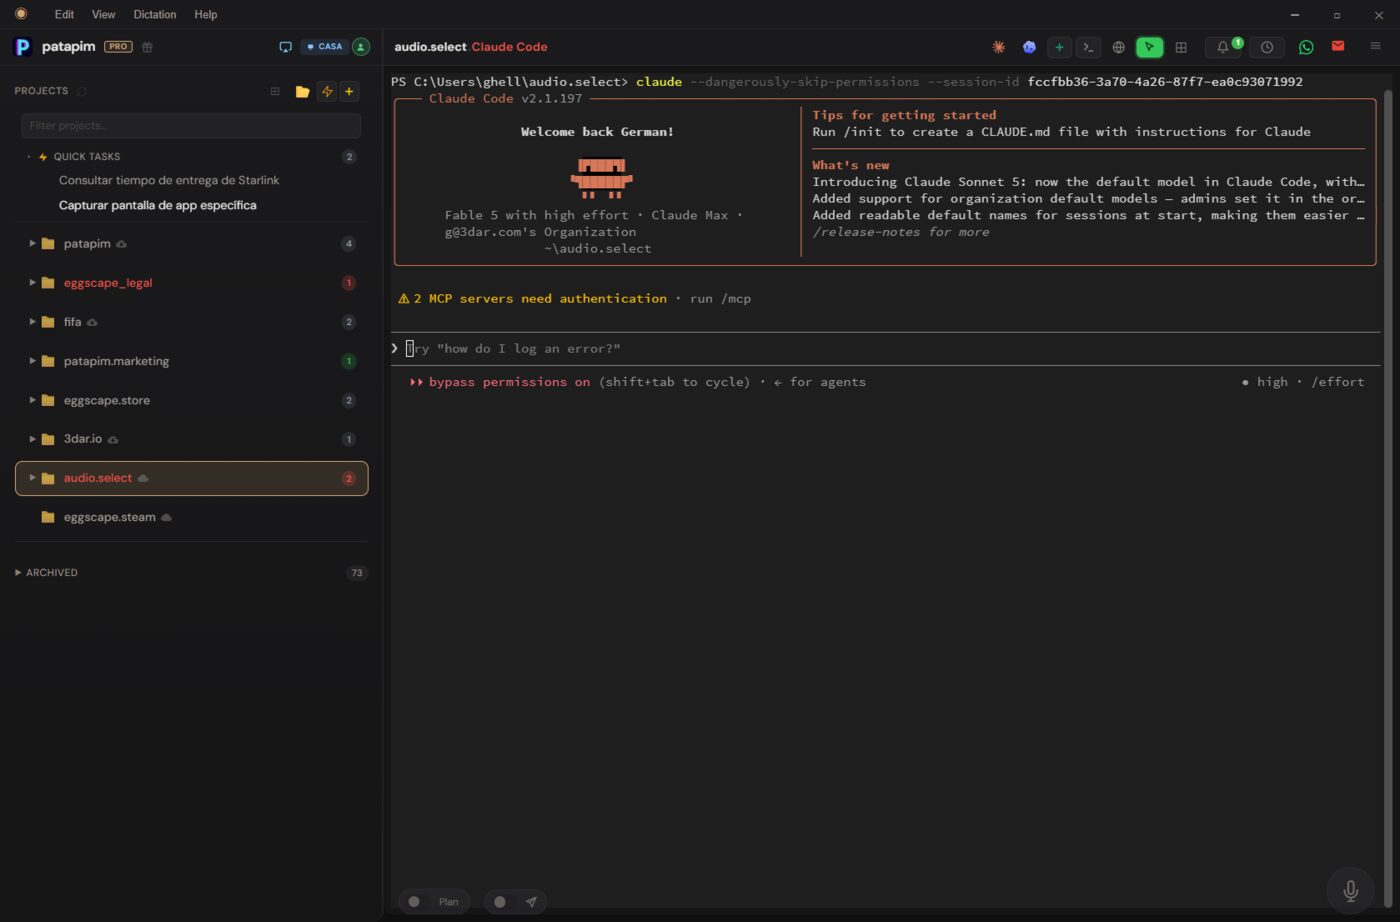Open the WhatsApp icon

[x=1306, y=47]
